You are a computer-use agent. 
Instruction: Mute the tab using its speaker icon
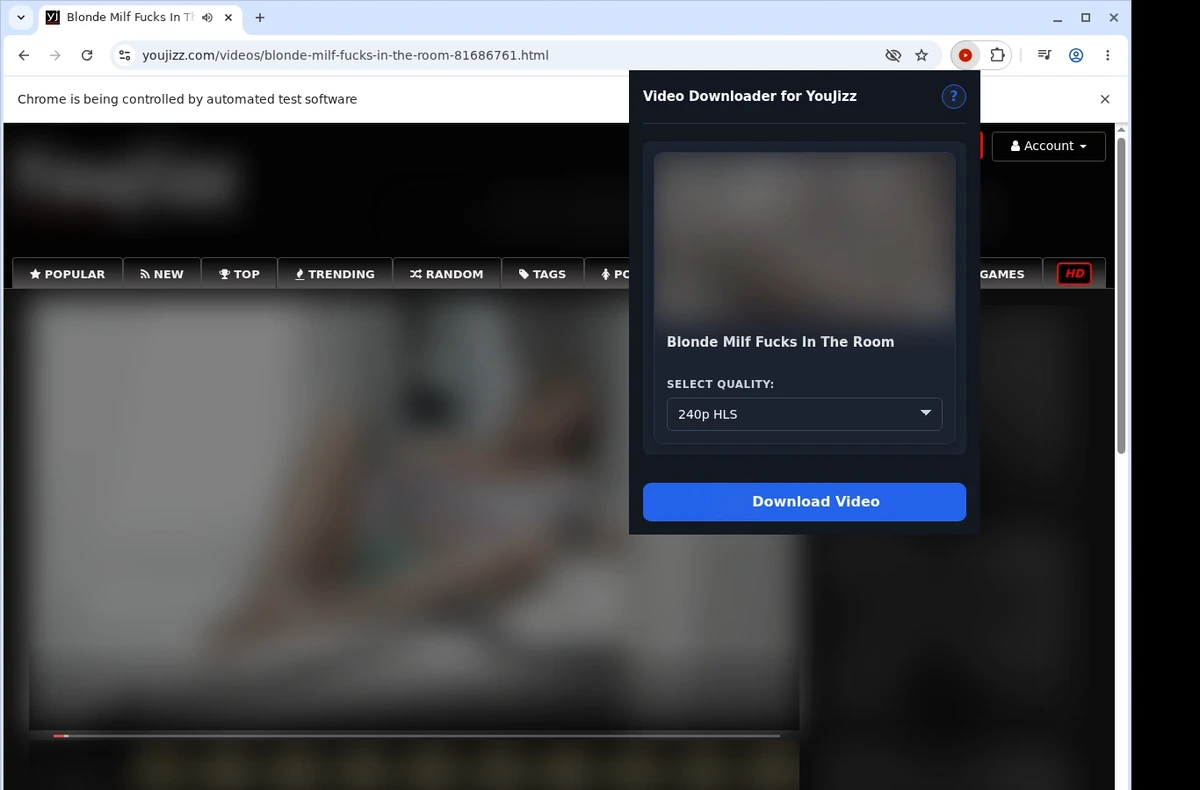pyautogui.click(x=207, y=18)
